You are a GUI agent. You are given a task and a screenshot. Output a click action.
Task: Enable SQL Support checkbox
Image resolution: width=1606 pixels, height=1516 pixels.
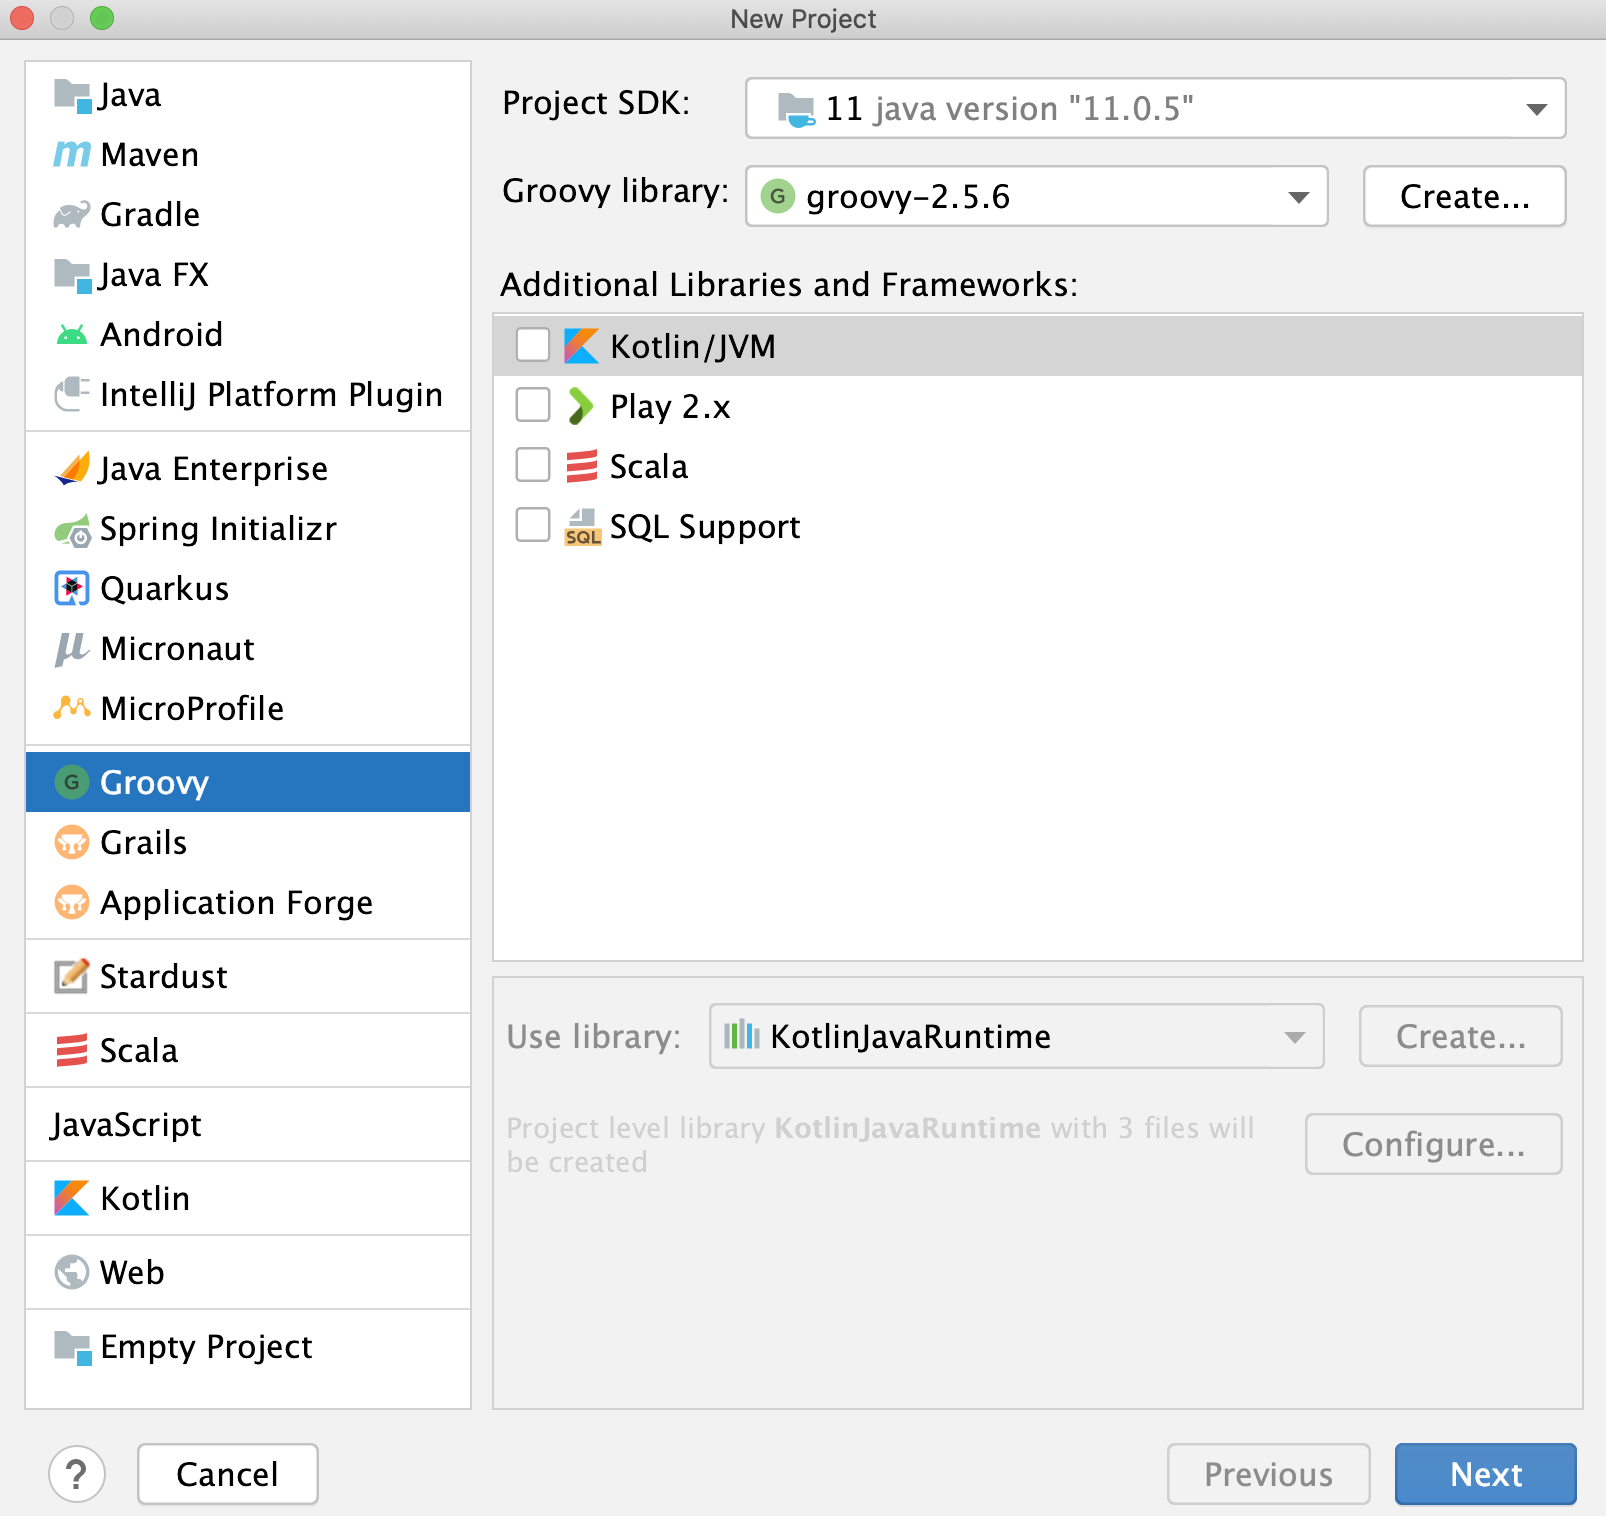pos(533,524)
